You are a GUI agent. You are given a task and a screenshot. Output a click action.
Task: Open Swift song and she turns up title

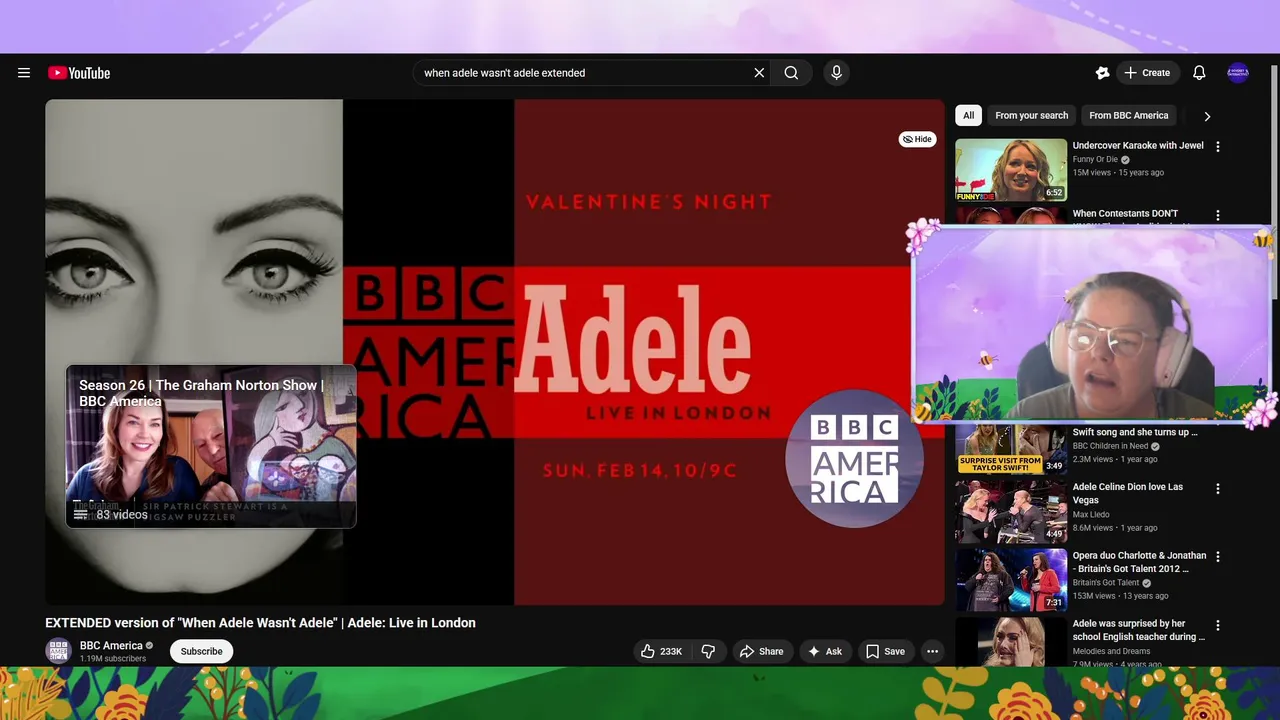pos(1135,432)
